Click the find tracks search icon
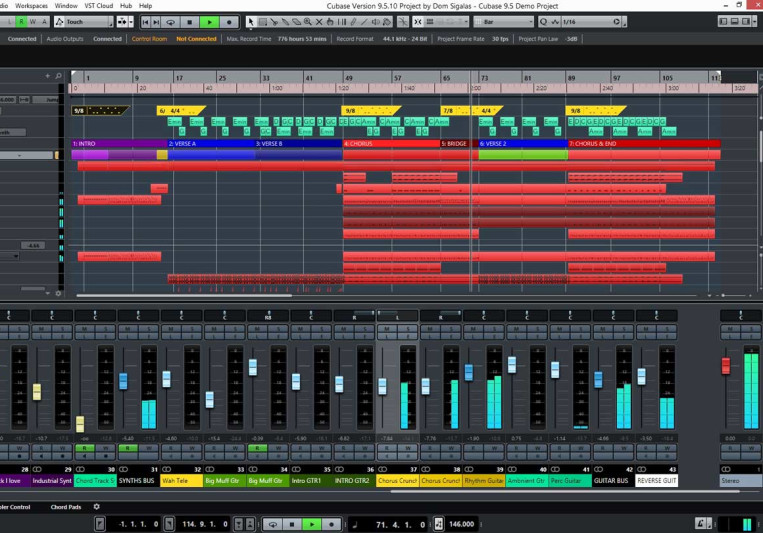This screenshot has height=533, width=763. pos(58,76)
